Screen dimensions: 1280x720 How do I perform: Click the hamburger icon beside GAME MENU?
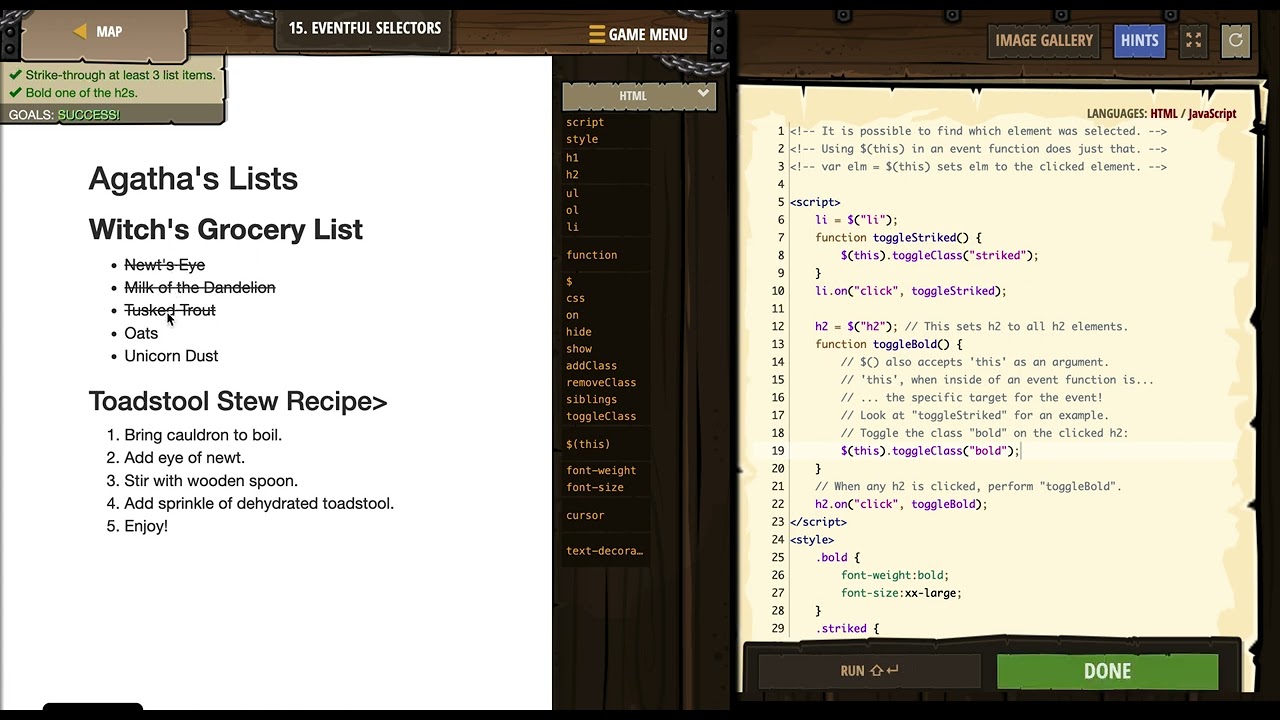(x=597, y=35)
